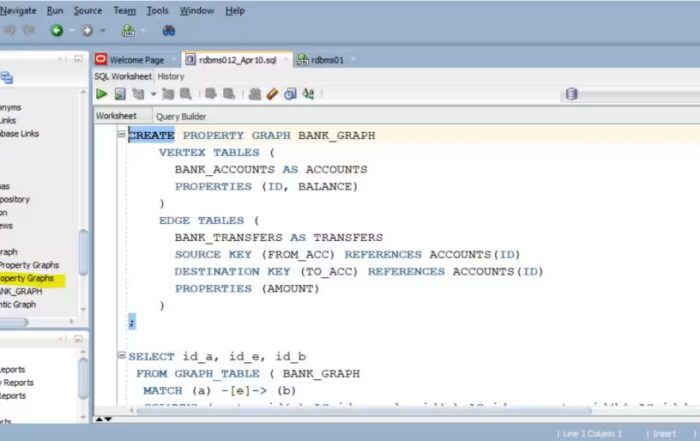Click the Undo arrow in main toolbar
This screenshot has width=700, height=441.
10,30
